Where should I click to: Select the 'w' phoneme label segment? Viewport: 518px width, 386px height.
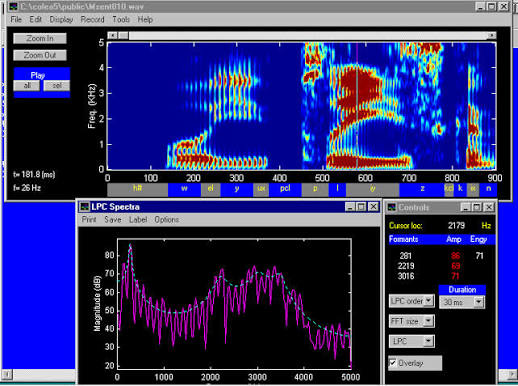(x=184, y=189)
